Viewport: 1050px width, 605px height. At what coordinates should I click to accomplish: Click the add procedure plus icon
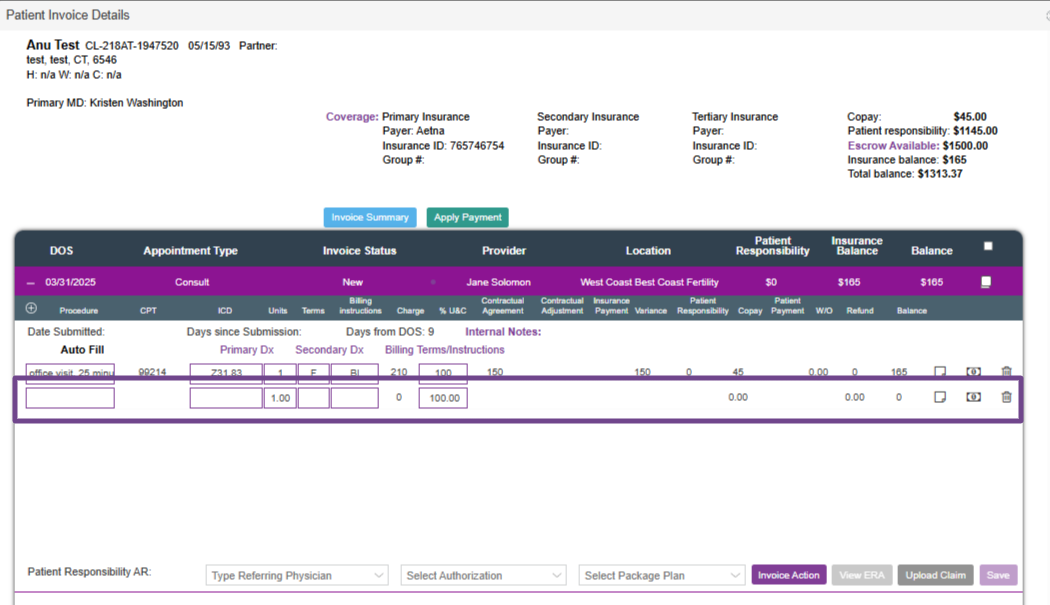(31, 309)
